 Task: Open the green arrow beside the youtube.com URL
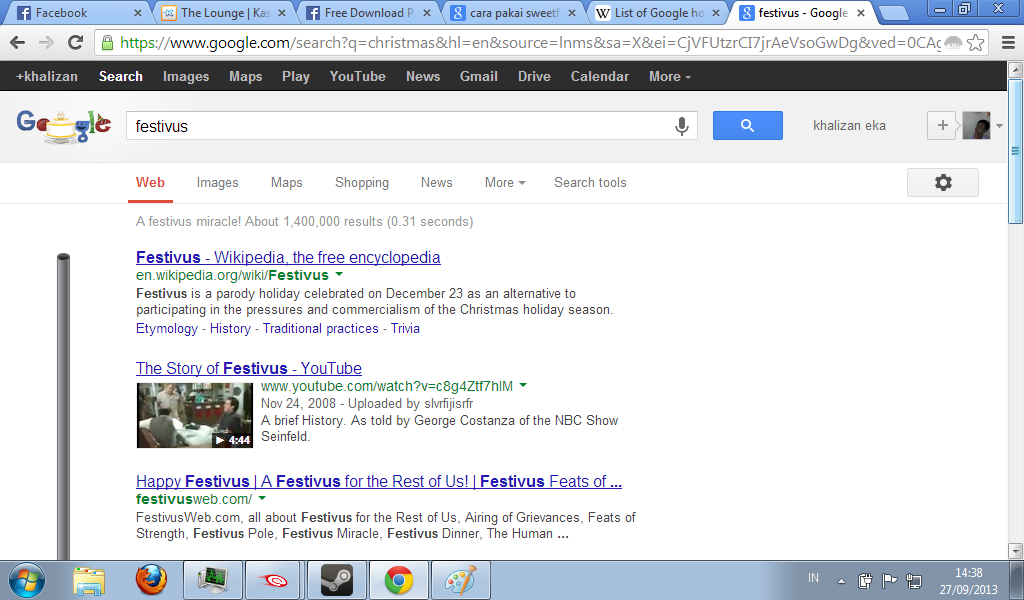[x=523, y=386]
